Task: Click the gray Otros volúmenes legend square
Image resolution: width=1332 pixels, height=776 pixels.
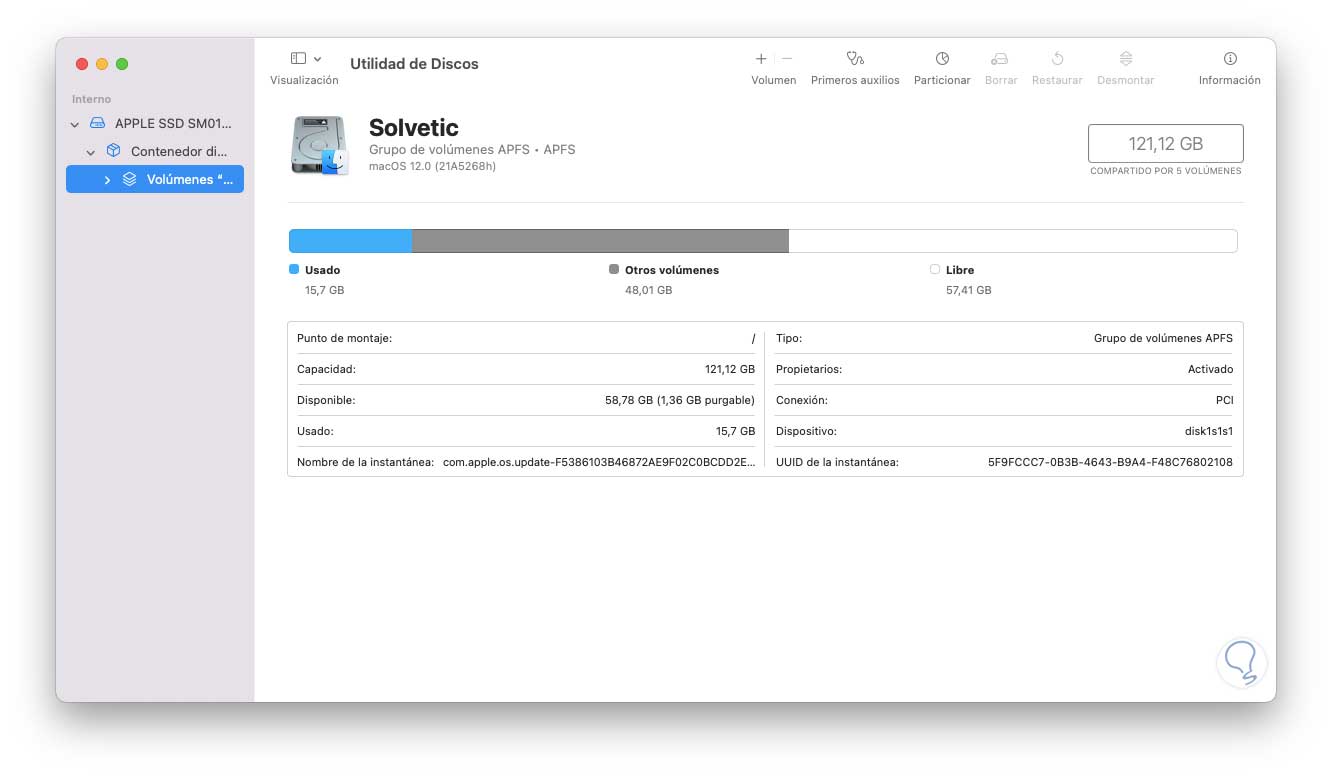Action: click(x=614, y=269)
